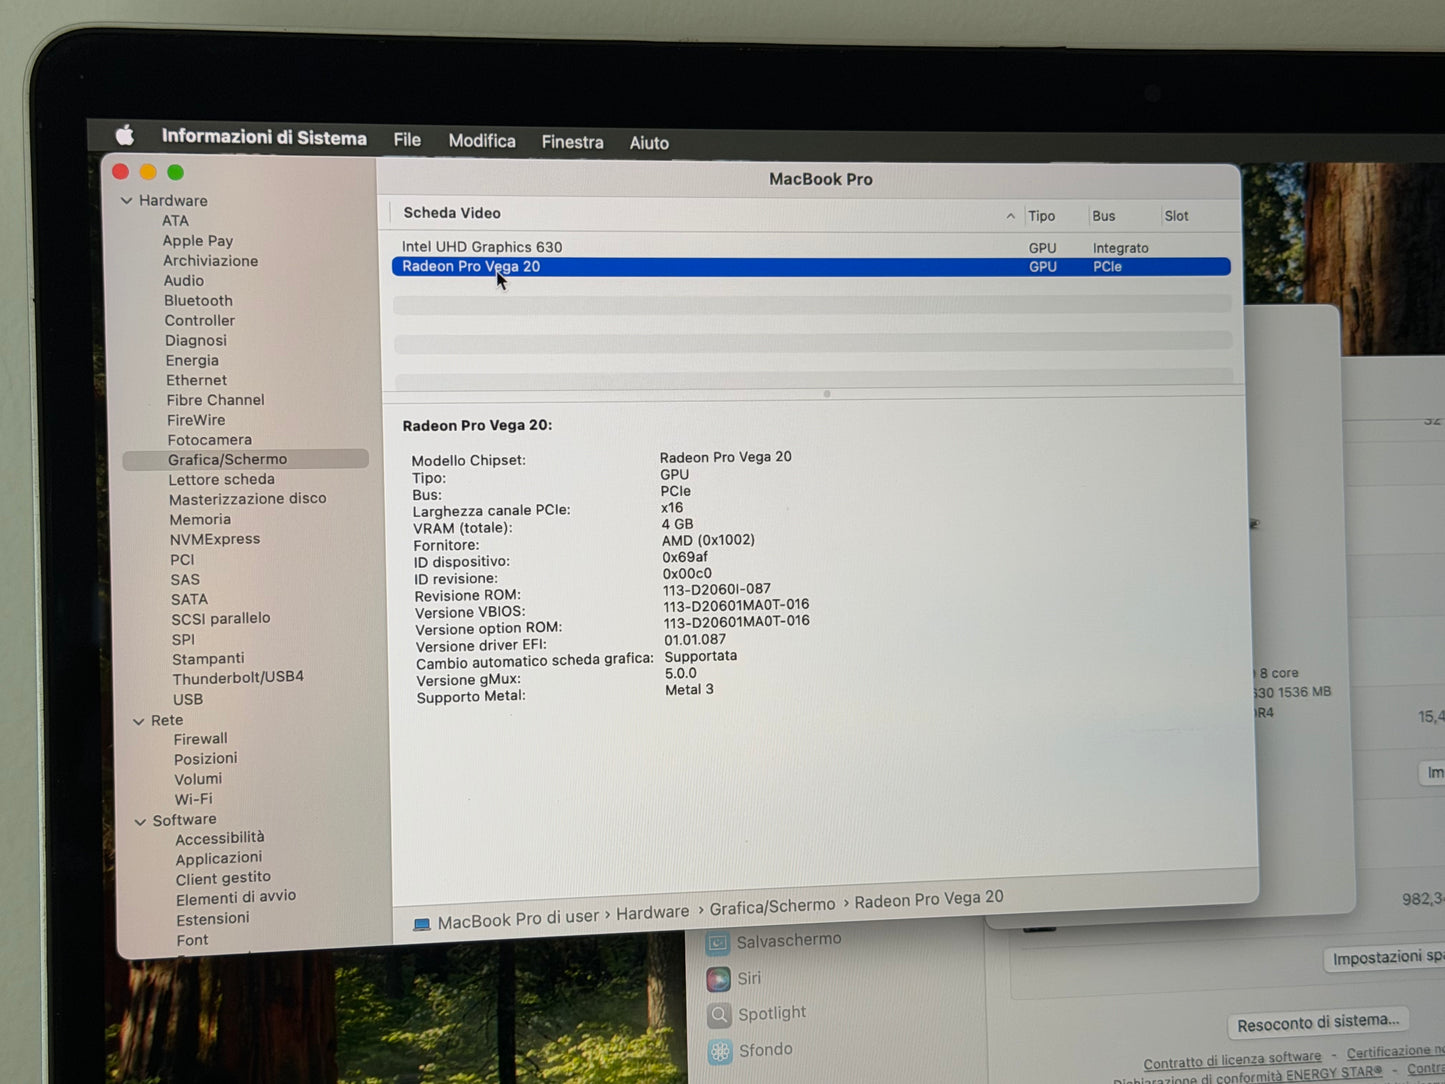Select Elementi di avvio under Software

(236, 898)
